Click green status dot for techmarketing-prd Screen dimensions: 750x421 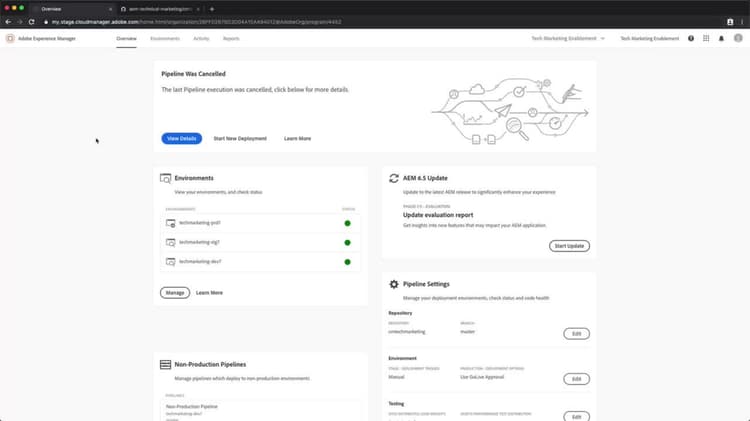point(347,223)
